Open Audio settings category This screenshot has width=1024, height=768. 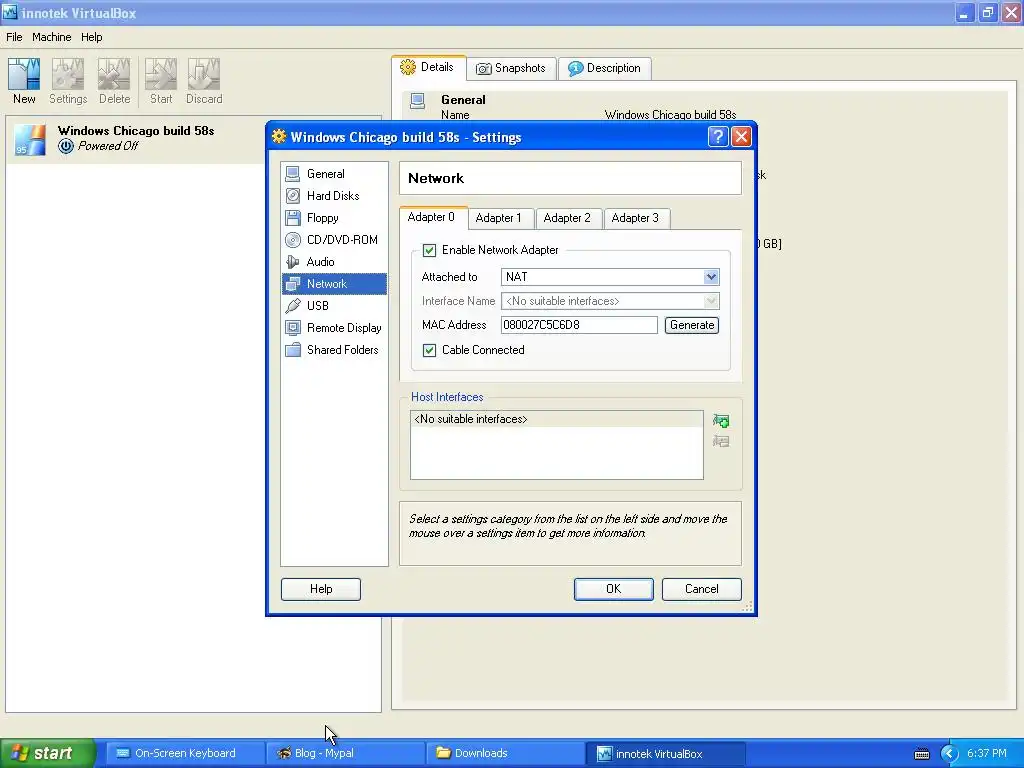pyautogui.click(x=334, y=262)
